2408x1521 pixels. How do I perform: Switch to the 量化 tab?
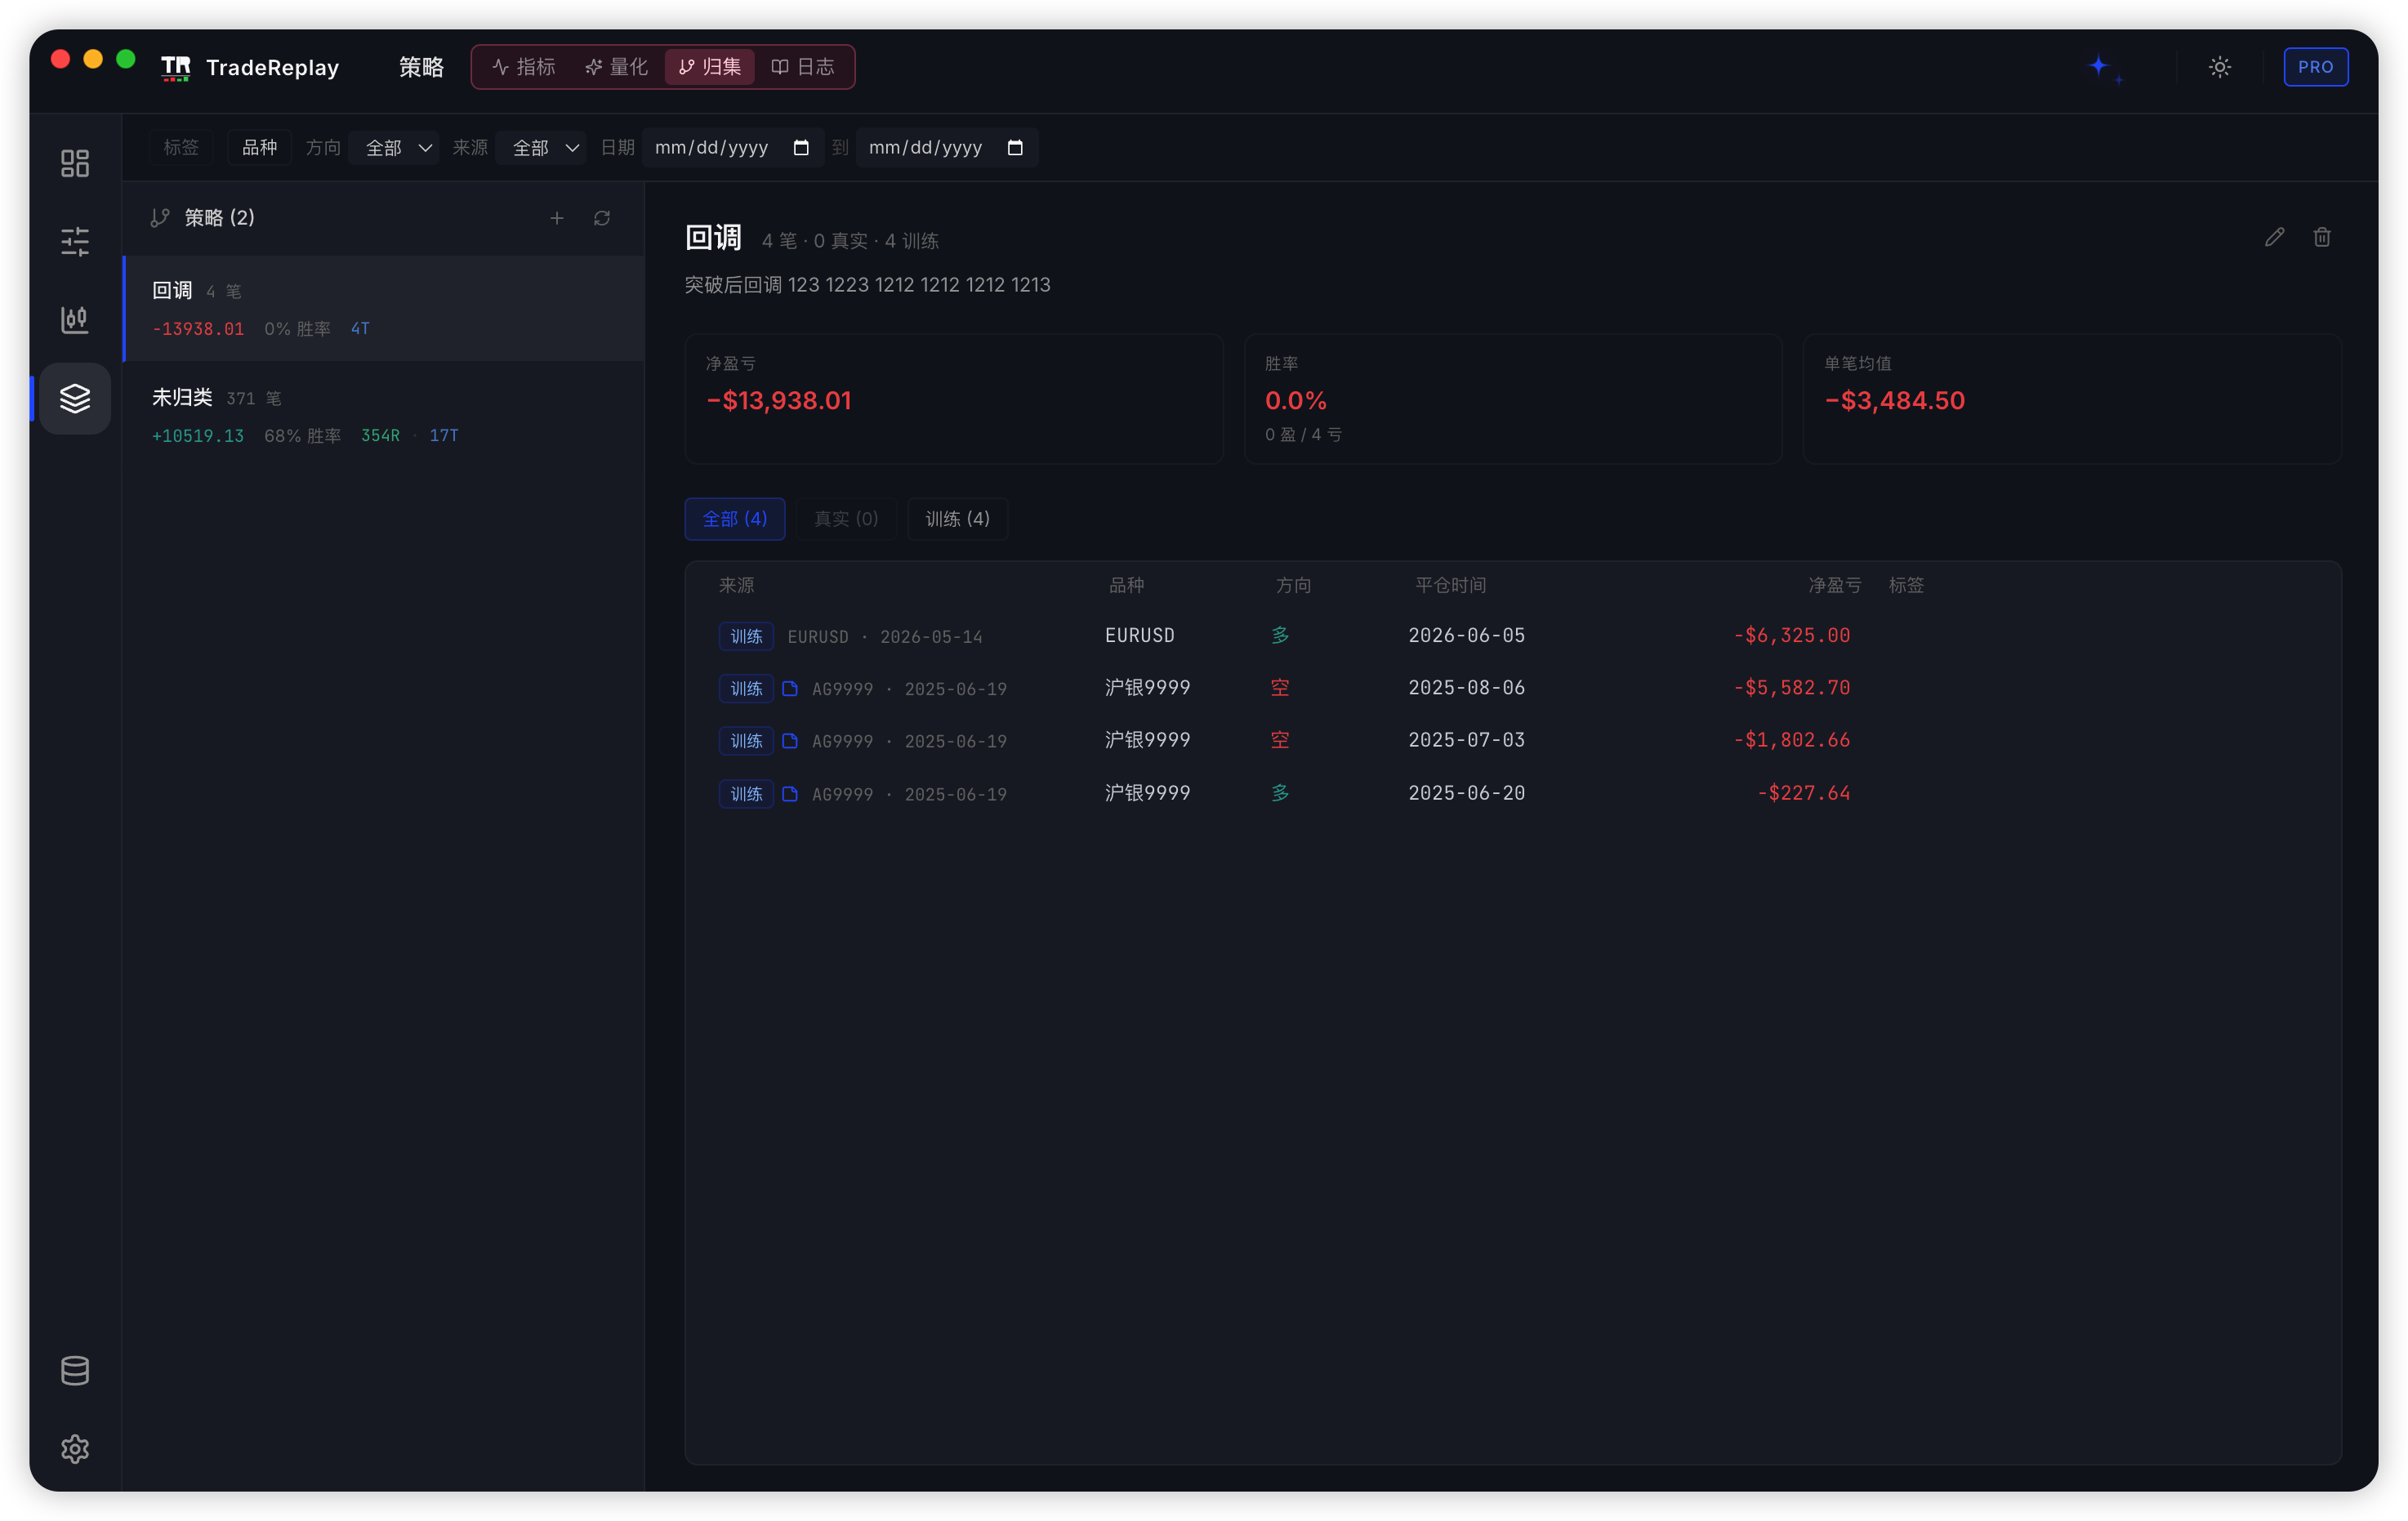(617, 67)
